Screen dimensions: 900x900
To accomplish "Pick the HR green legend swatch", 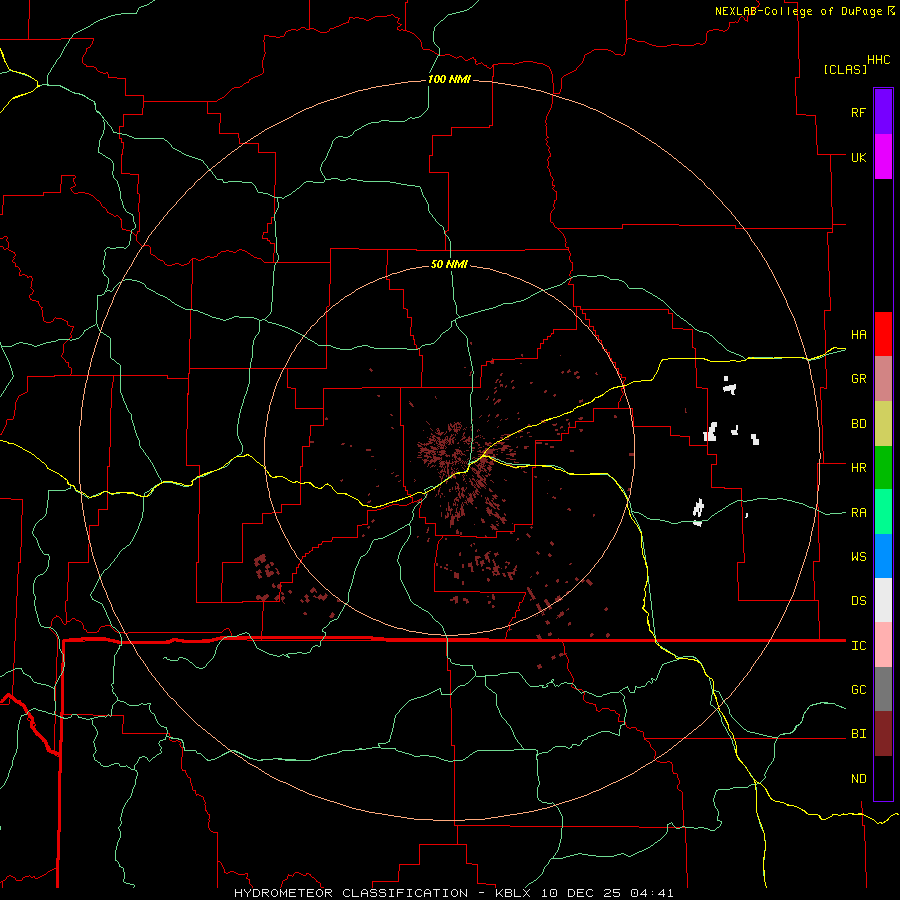I will point(883,467).
